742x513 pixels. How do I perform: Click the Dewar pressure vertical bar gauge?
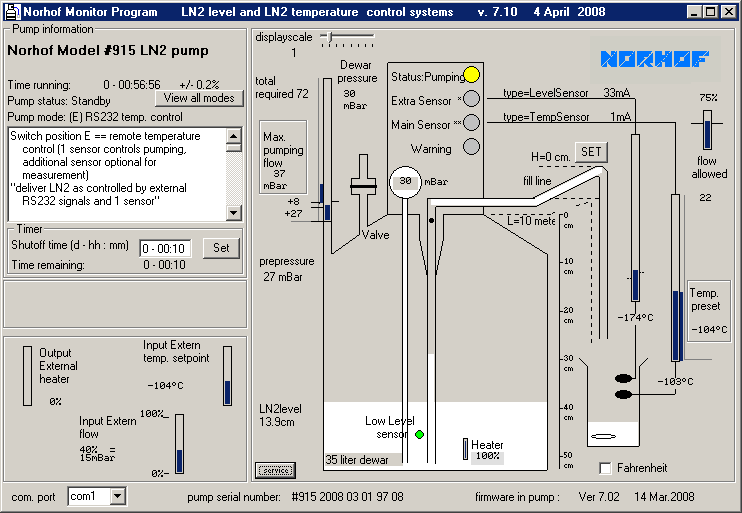[327, 150]
